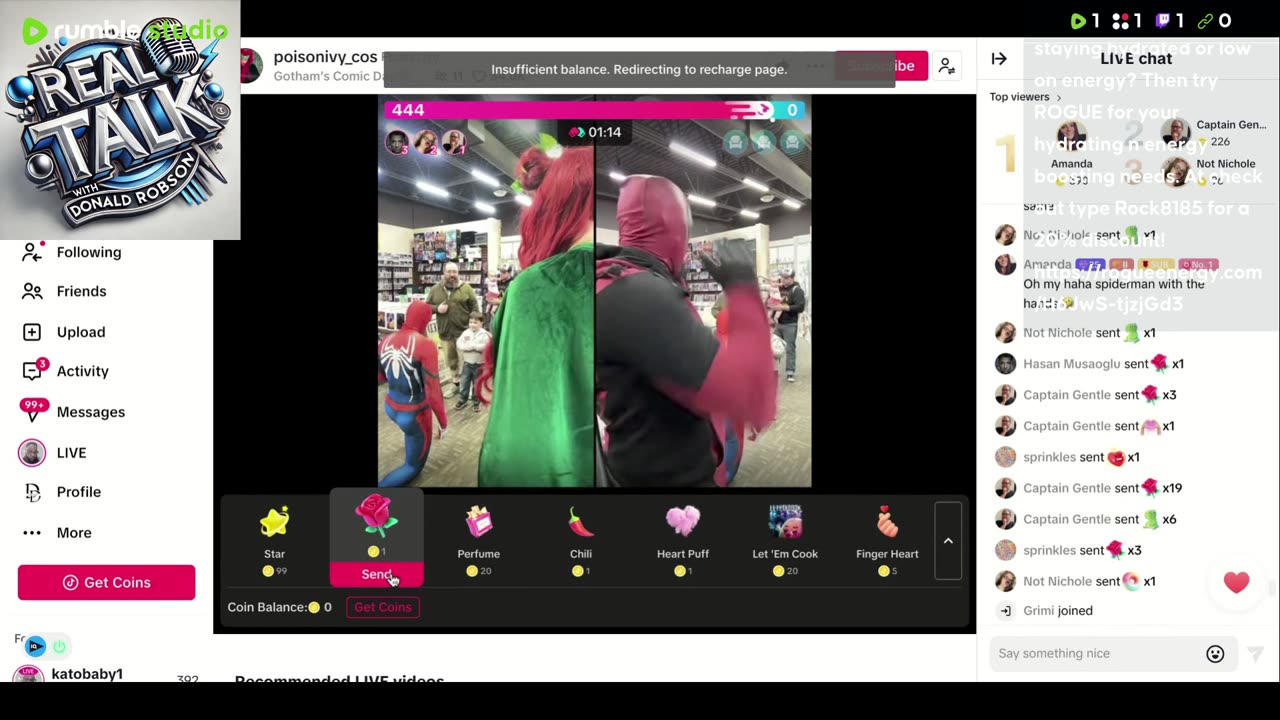The width and height of the screenshot is (1280, 720).
Task: Click the Messages icon with 99+ badge
Action: coord(34,410)
